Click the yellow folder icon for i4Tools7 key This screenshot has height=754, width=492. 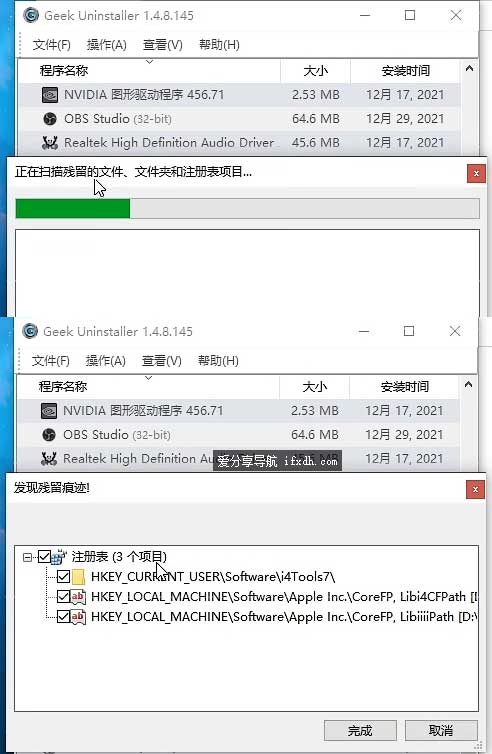[78, 577]
